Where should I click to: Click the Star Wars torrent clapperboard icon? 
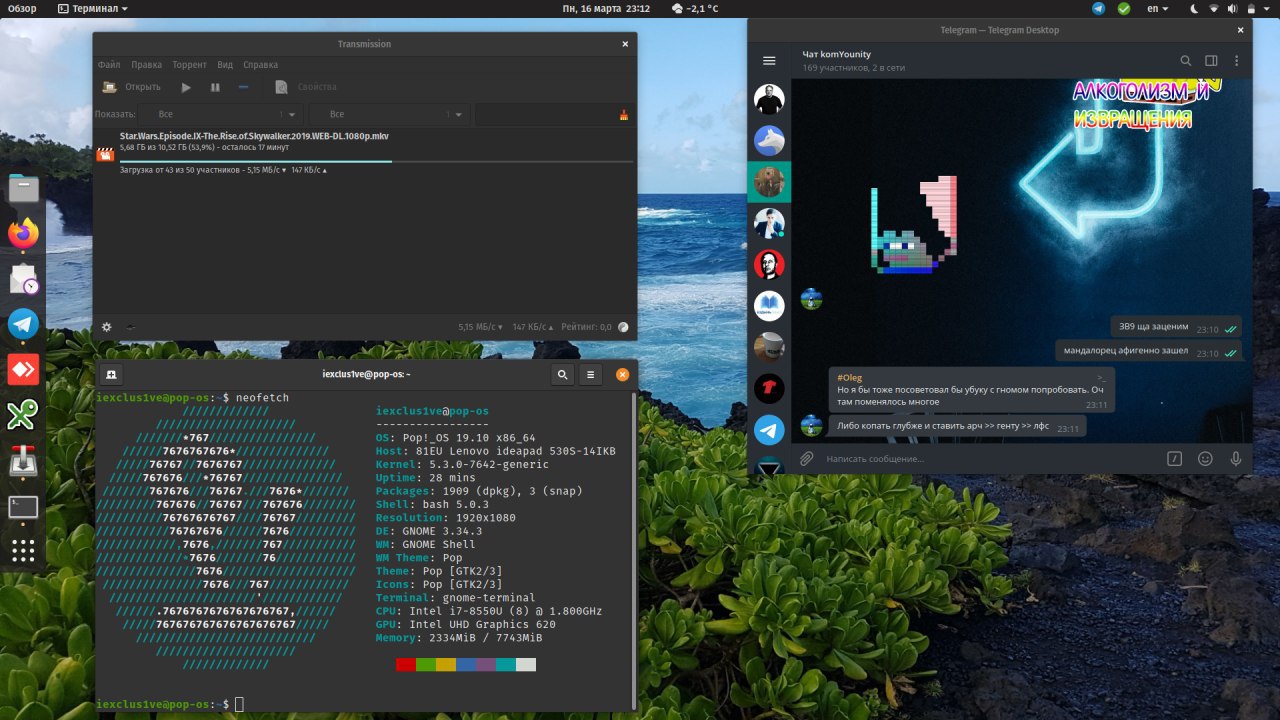(x=105, y=154)
